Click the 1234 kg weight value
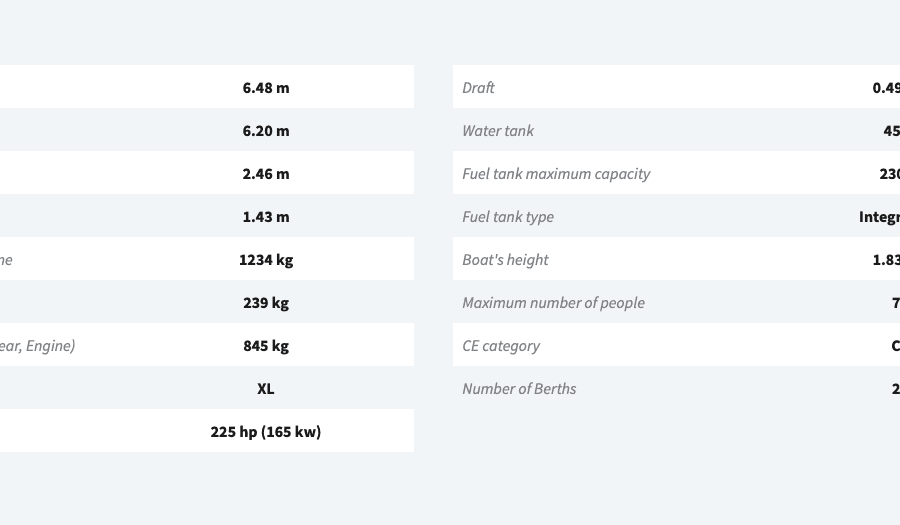Viewport: 900px width, 525px height. coord(266,260)
